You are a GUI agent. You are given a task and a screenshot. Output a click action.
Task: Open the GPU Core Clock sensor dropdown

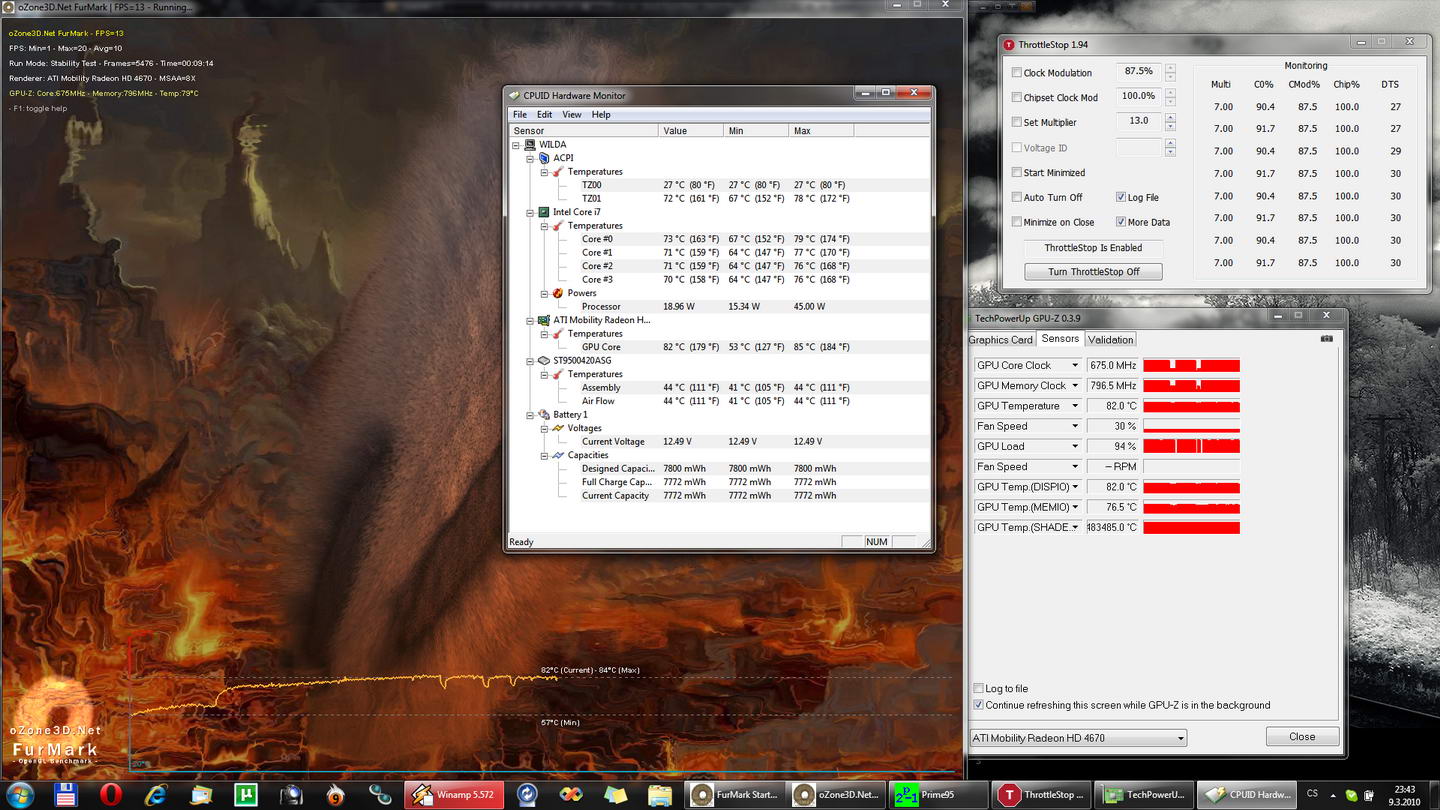pos(1076,366)
